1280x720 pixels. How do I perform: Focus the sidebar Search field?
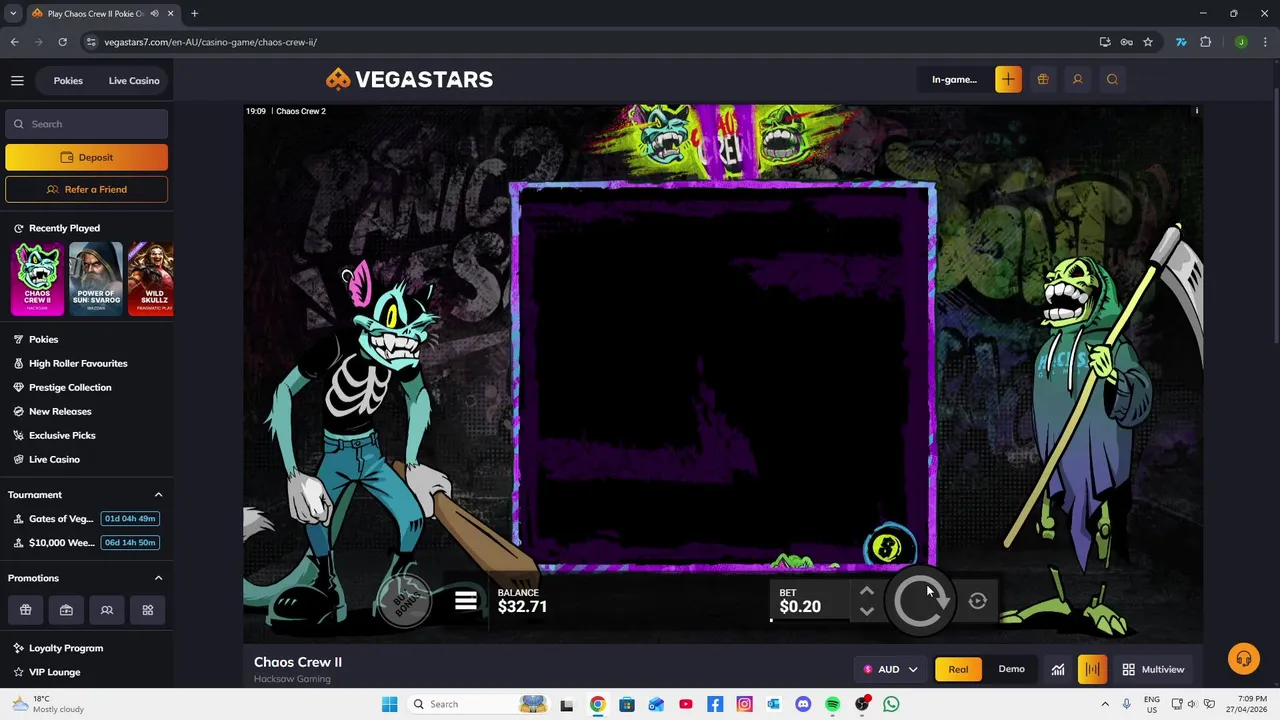coord(86,124)
